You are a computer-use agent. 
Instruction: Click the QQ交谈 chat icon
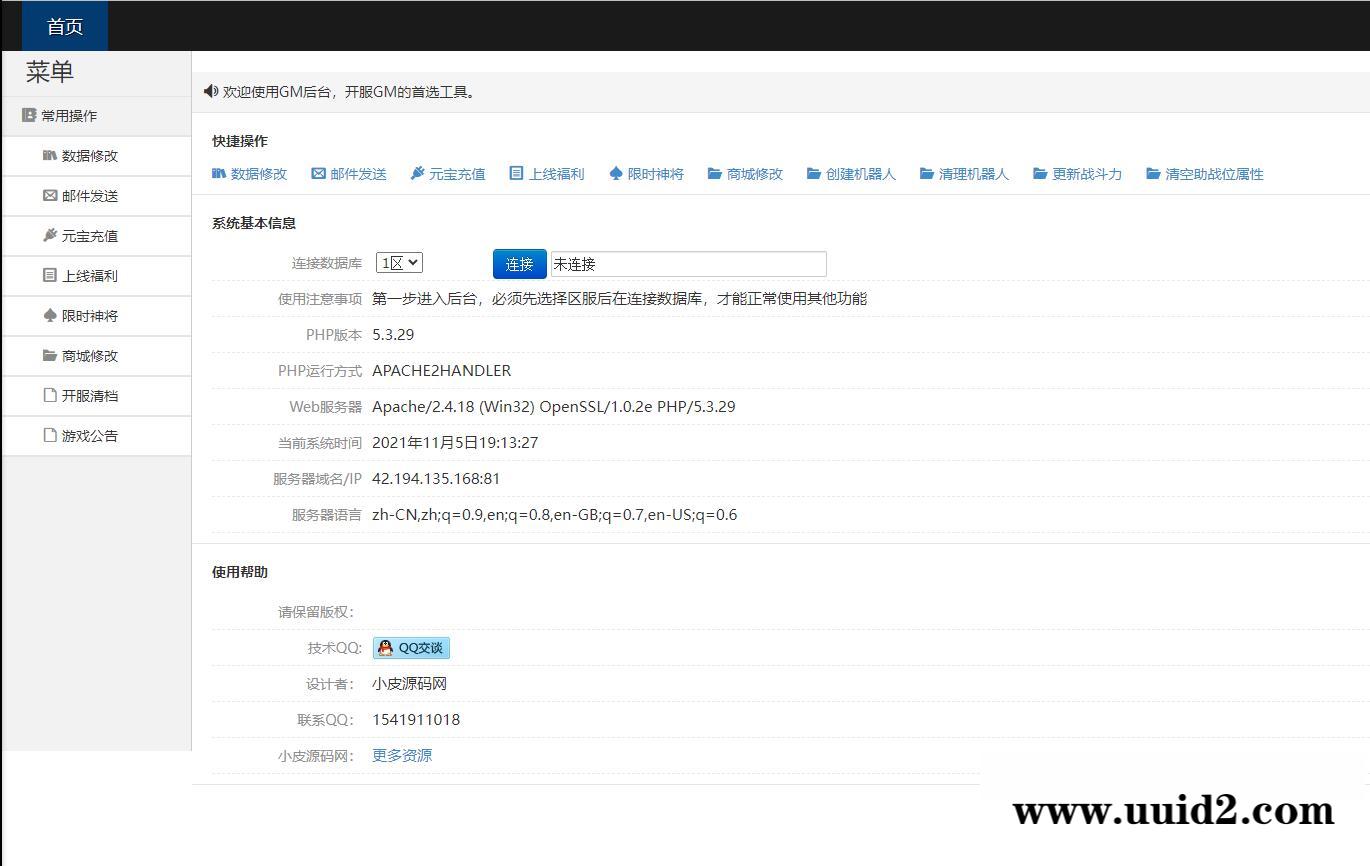410,647
